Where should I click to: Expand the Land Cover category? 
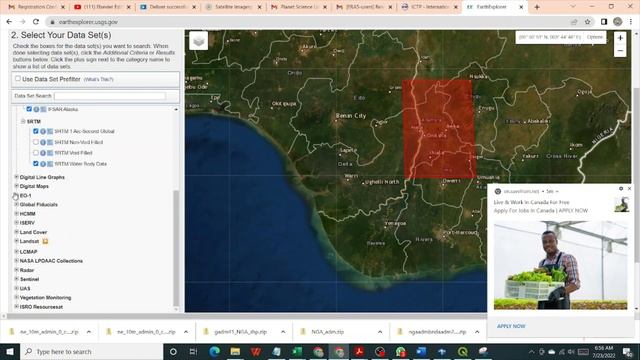point(17,232)
